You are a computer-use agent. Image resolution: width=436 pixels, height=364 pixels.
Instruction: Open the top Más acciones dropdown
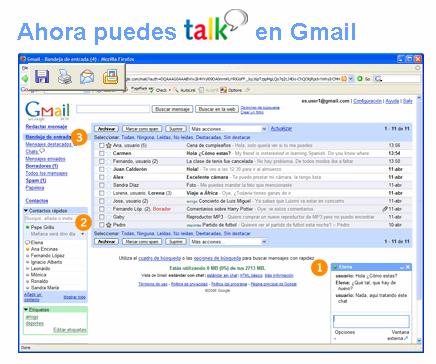tap(228, 129)
